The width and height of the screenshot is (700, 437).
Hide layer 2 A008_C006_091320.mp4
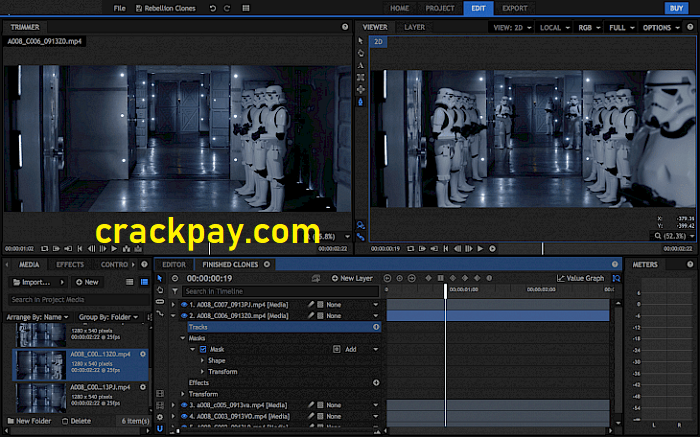pyautogui.click(x=183, y=316)
